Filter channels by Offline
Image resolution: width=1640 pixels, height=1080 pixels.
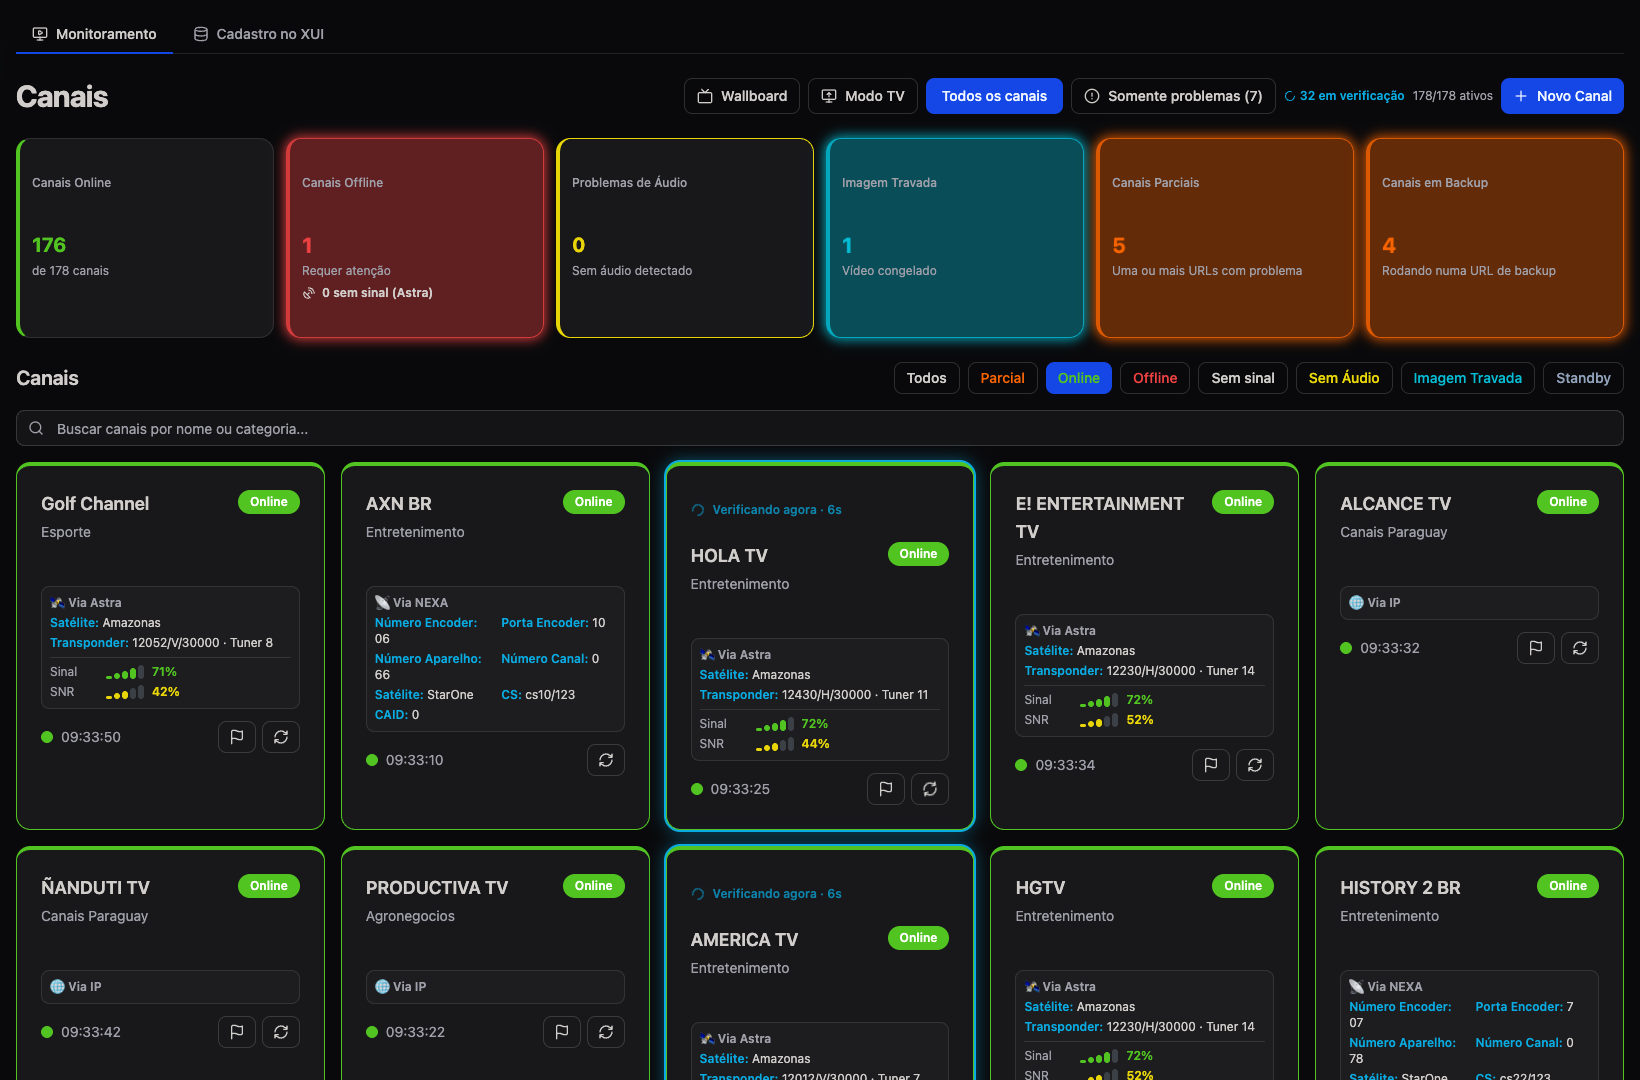tap(1155, 378)
